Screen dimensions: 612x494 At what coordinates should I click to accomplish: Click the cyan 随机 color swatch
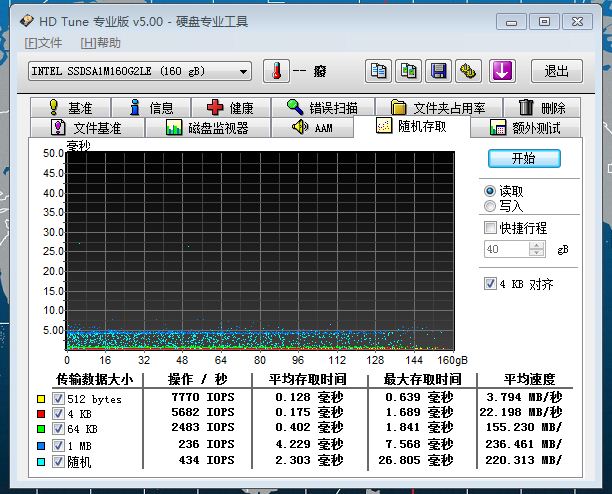[41, 462]
